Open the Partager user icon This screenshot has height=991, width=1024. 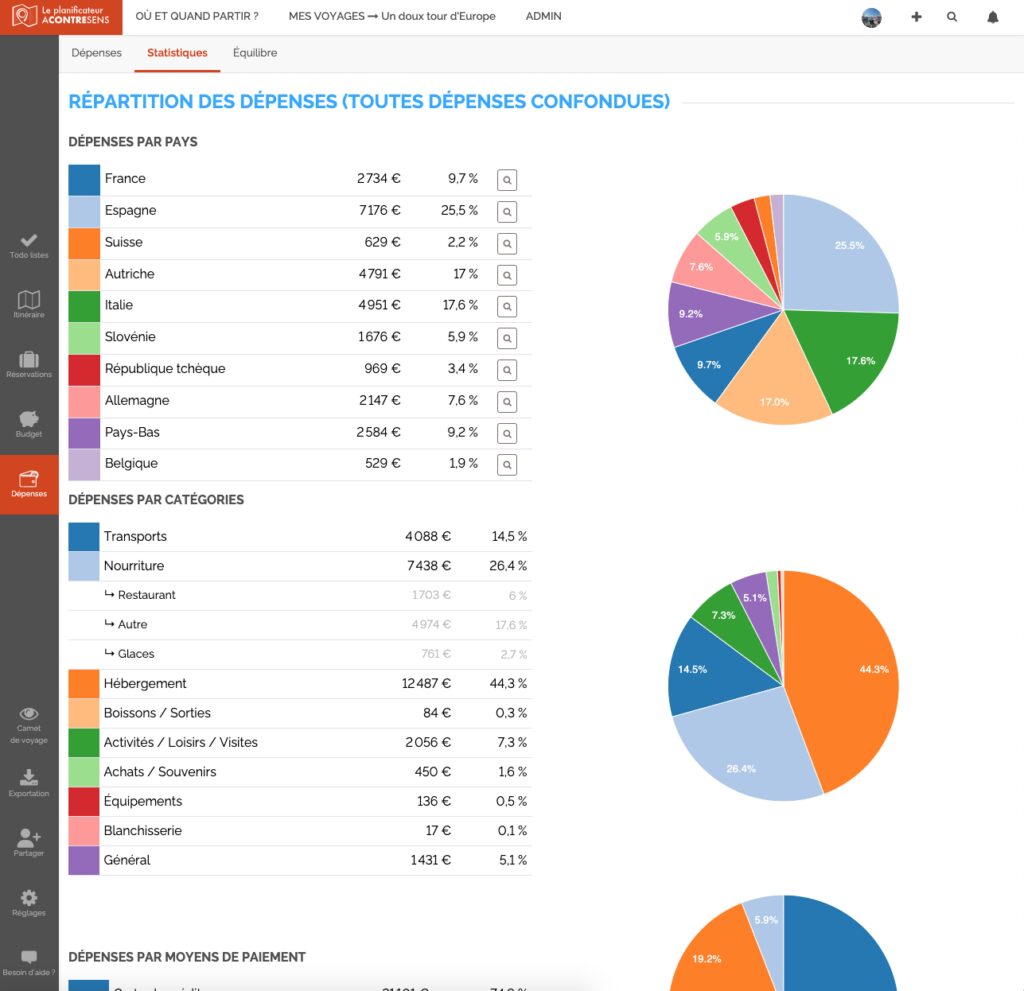click(29, 842)
